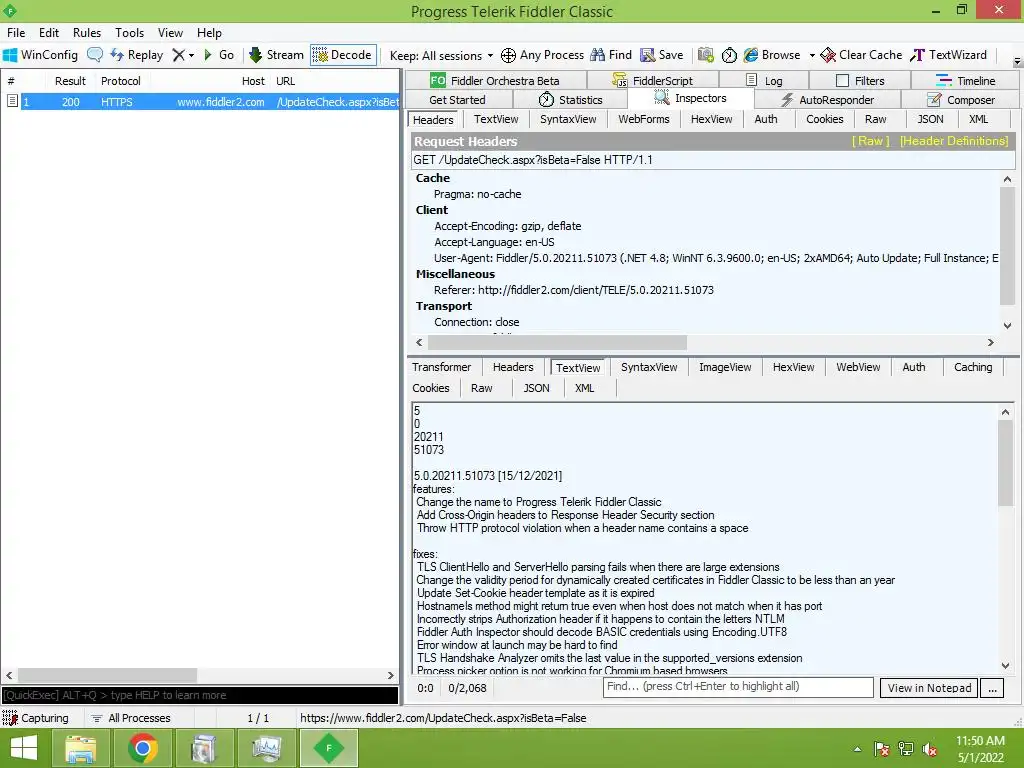Select response ImageView tab

(725, 367)
